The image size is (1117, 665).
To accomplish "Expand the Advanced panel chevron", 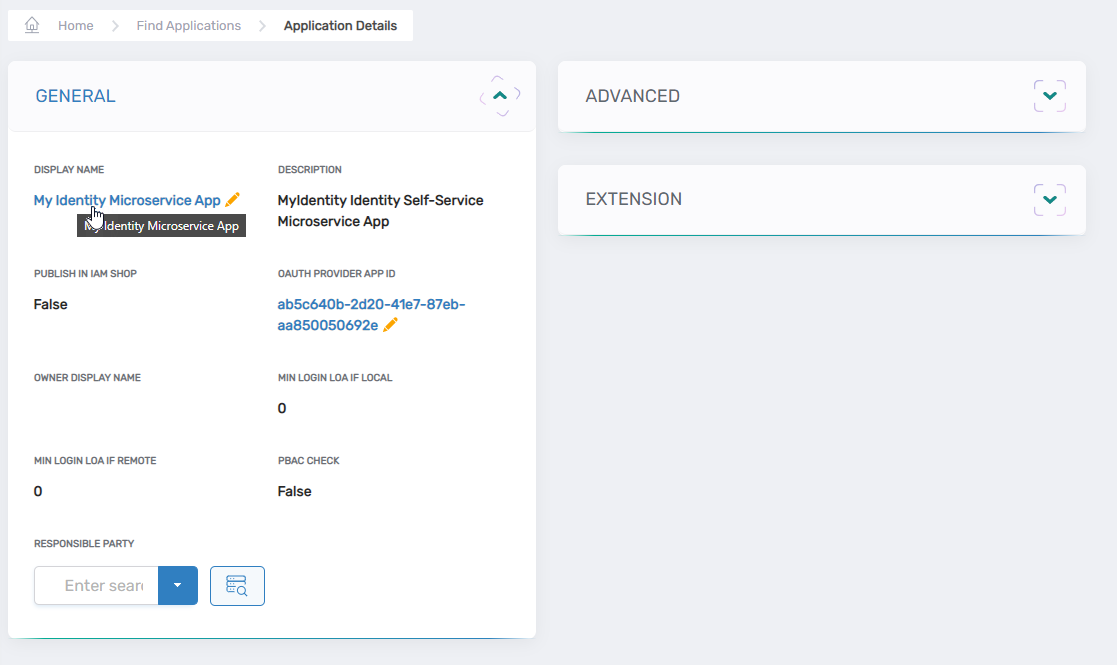I will pyautogui.click(x=1049, y=96).
